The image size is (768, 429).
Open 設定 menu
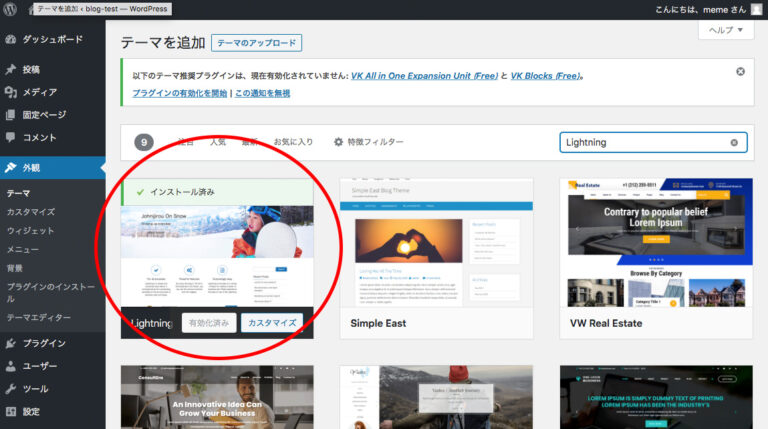click(x=52, y=411)
